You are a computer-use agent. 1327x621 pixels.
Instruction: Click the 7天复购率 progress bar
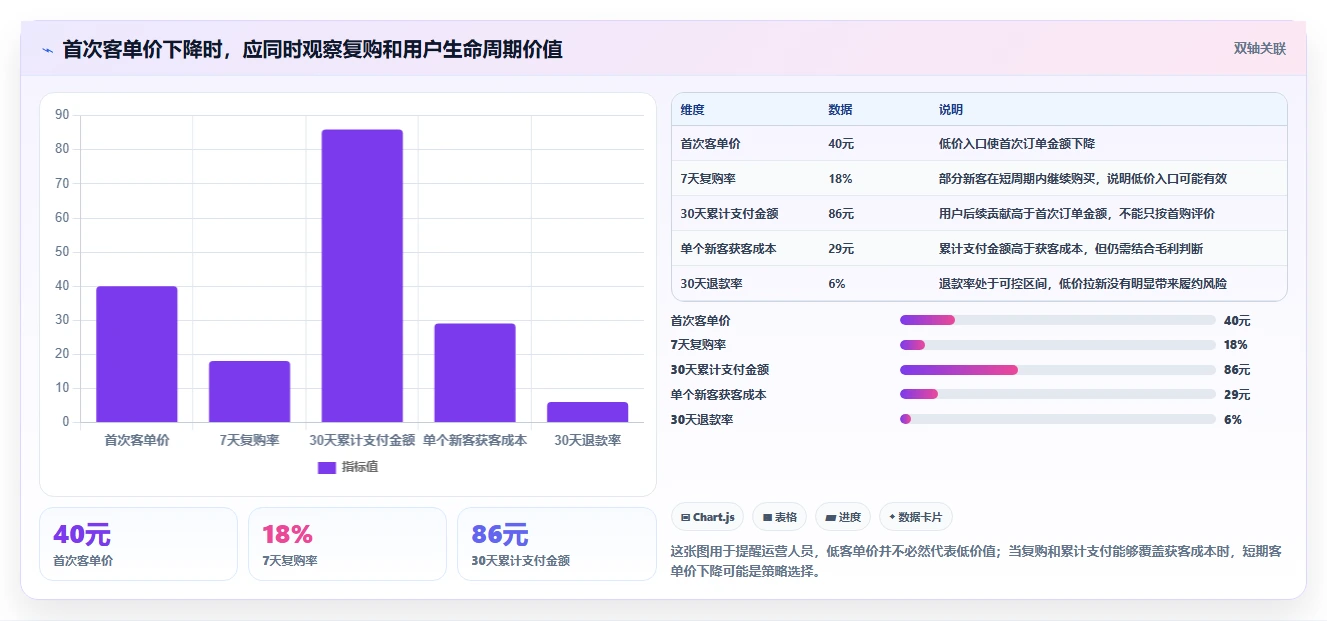click(x=1058, y=345)
